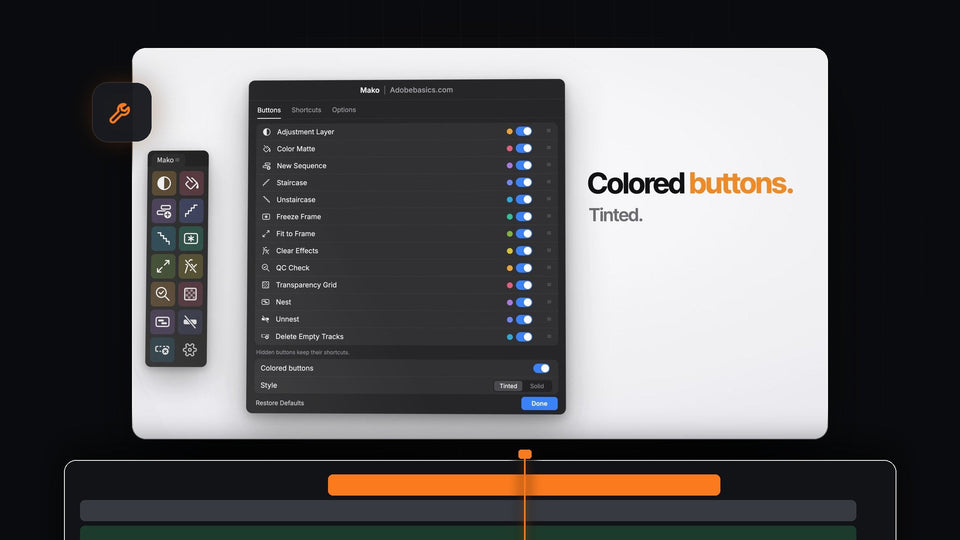Viewport: 960px width, 540px height.
Task: Pick the orange color dot for Adjustment Layer
Action: pos(509,132)
